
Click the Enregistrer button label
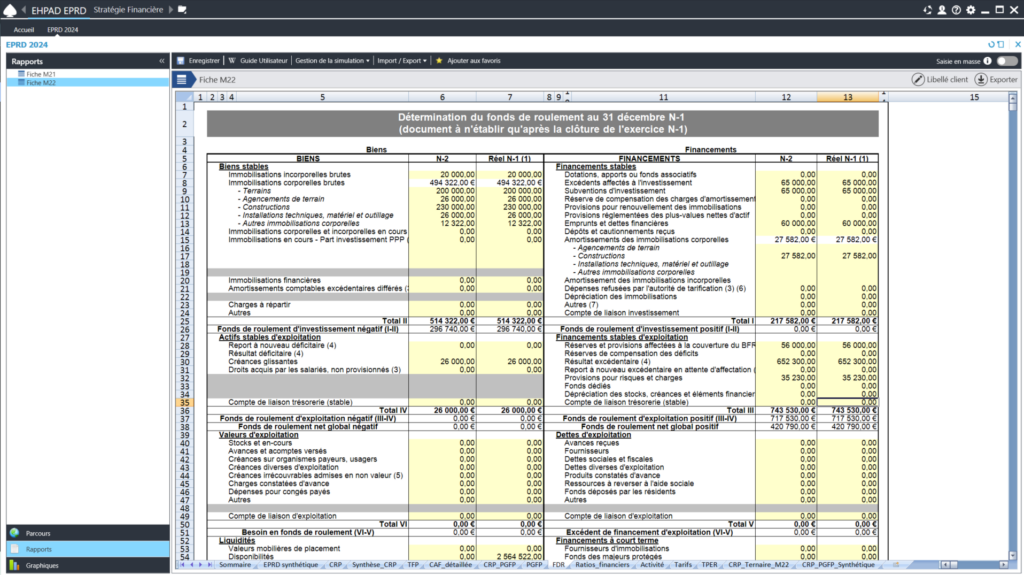click(204, 61)
